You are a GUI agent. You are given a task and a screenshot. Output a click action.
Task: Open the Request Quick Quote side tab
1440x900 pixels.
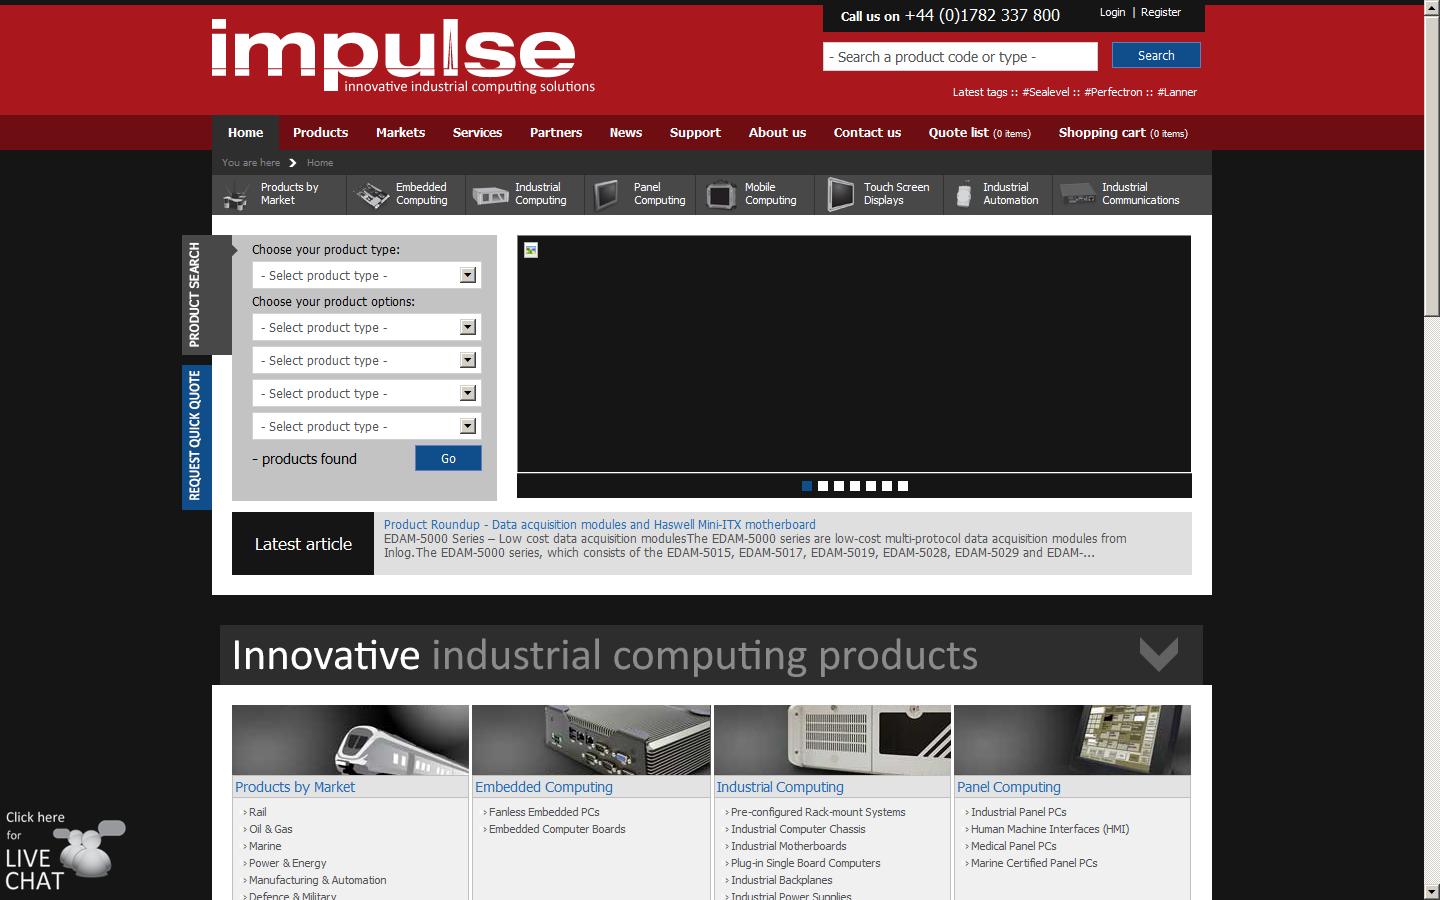196,434
